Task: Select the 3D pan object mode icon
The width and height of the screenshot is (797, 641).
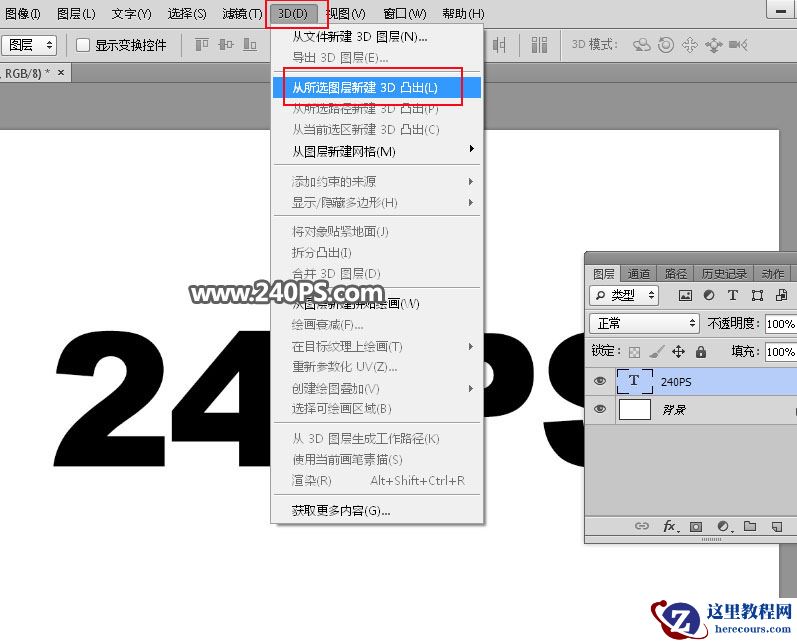Action: pyautogui.click(x=690, y=45)
